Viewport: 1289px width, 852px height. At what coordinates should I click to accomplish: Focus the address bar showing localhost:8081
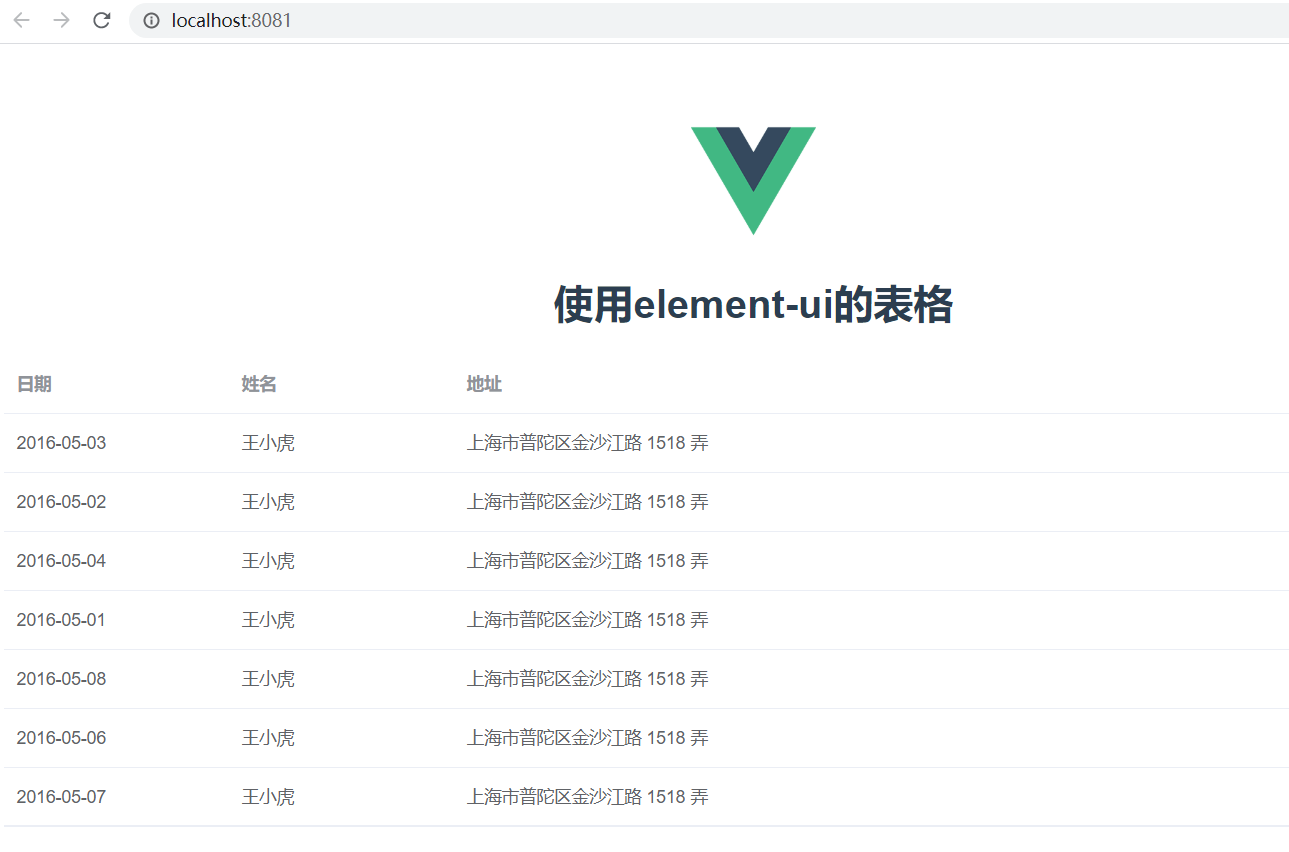pyautogui.click(x=709, y=20)
